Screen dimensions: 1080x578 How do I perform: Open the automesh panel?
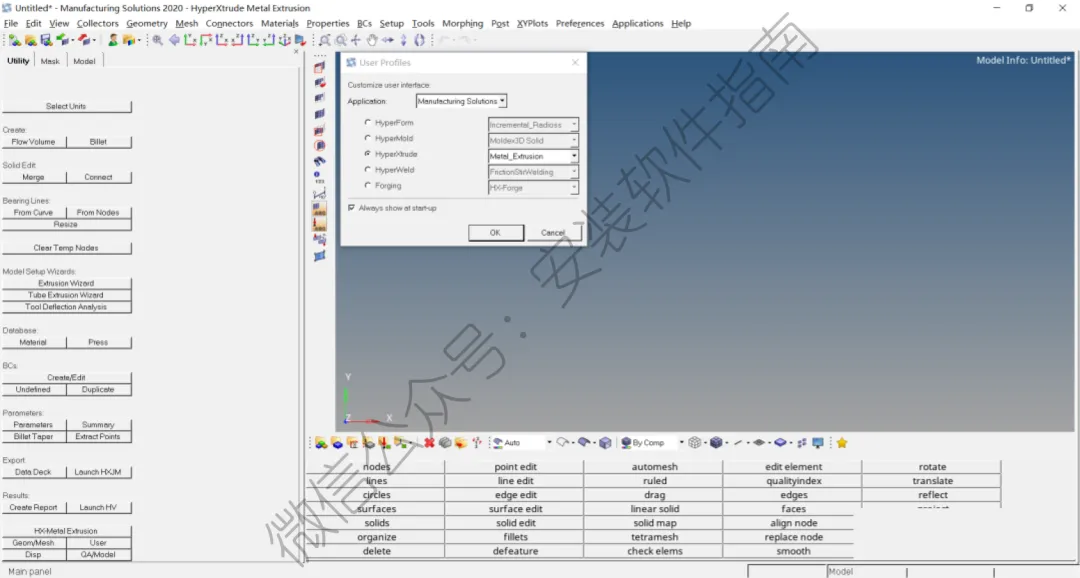[654, 466]
